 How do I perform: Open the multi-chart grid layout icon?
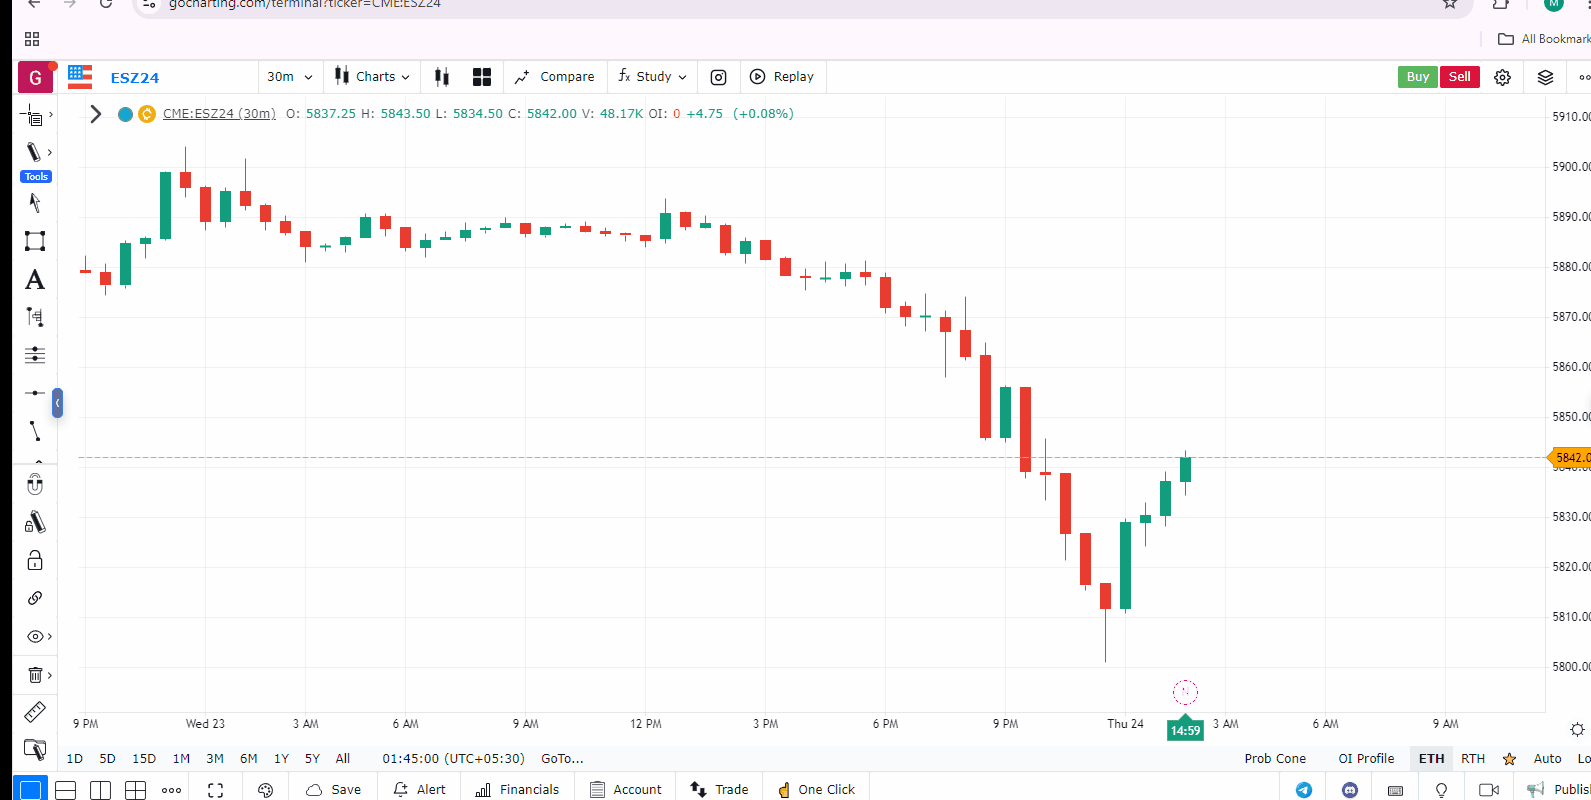coord(482,77)
